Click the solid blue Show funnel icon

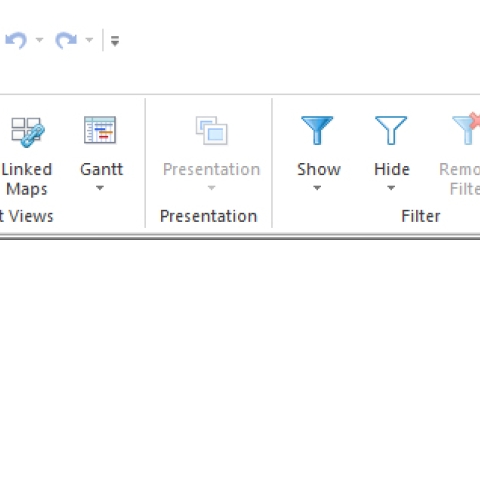coord(317,130)
